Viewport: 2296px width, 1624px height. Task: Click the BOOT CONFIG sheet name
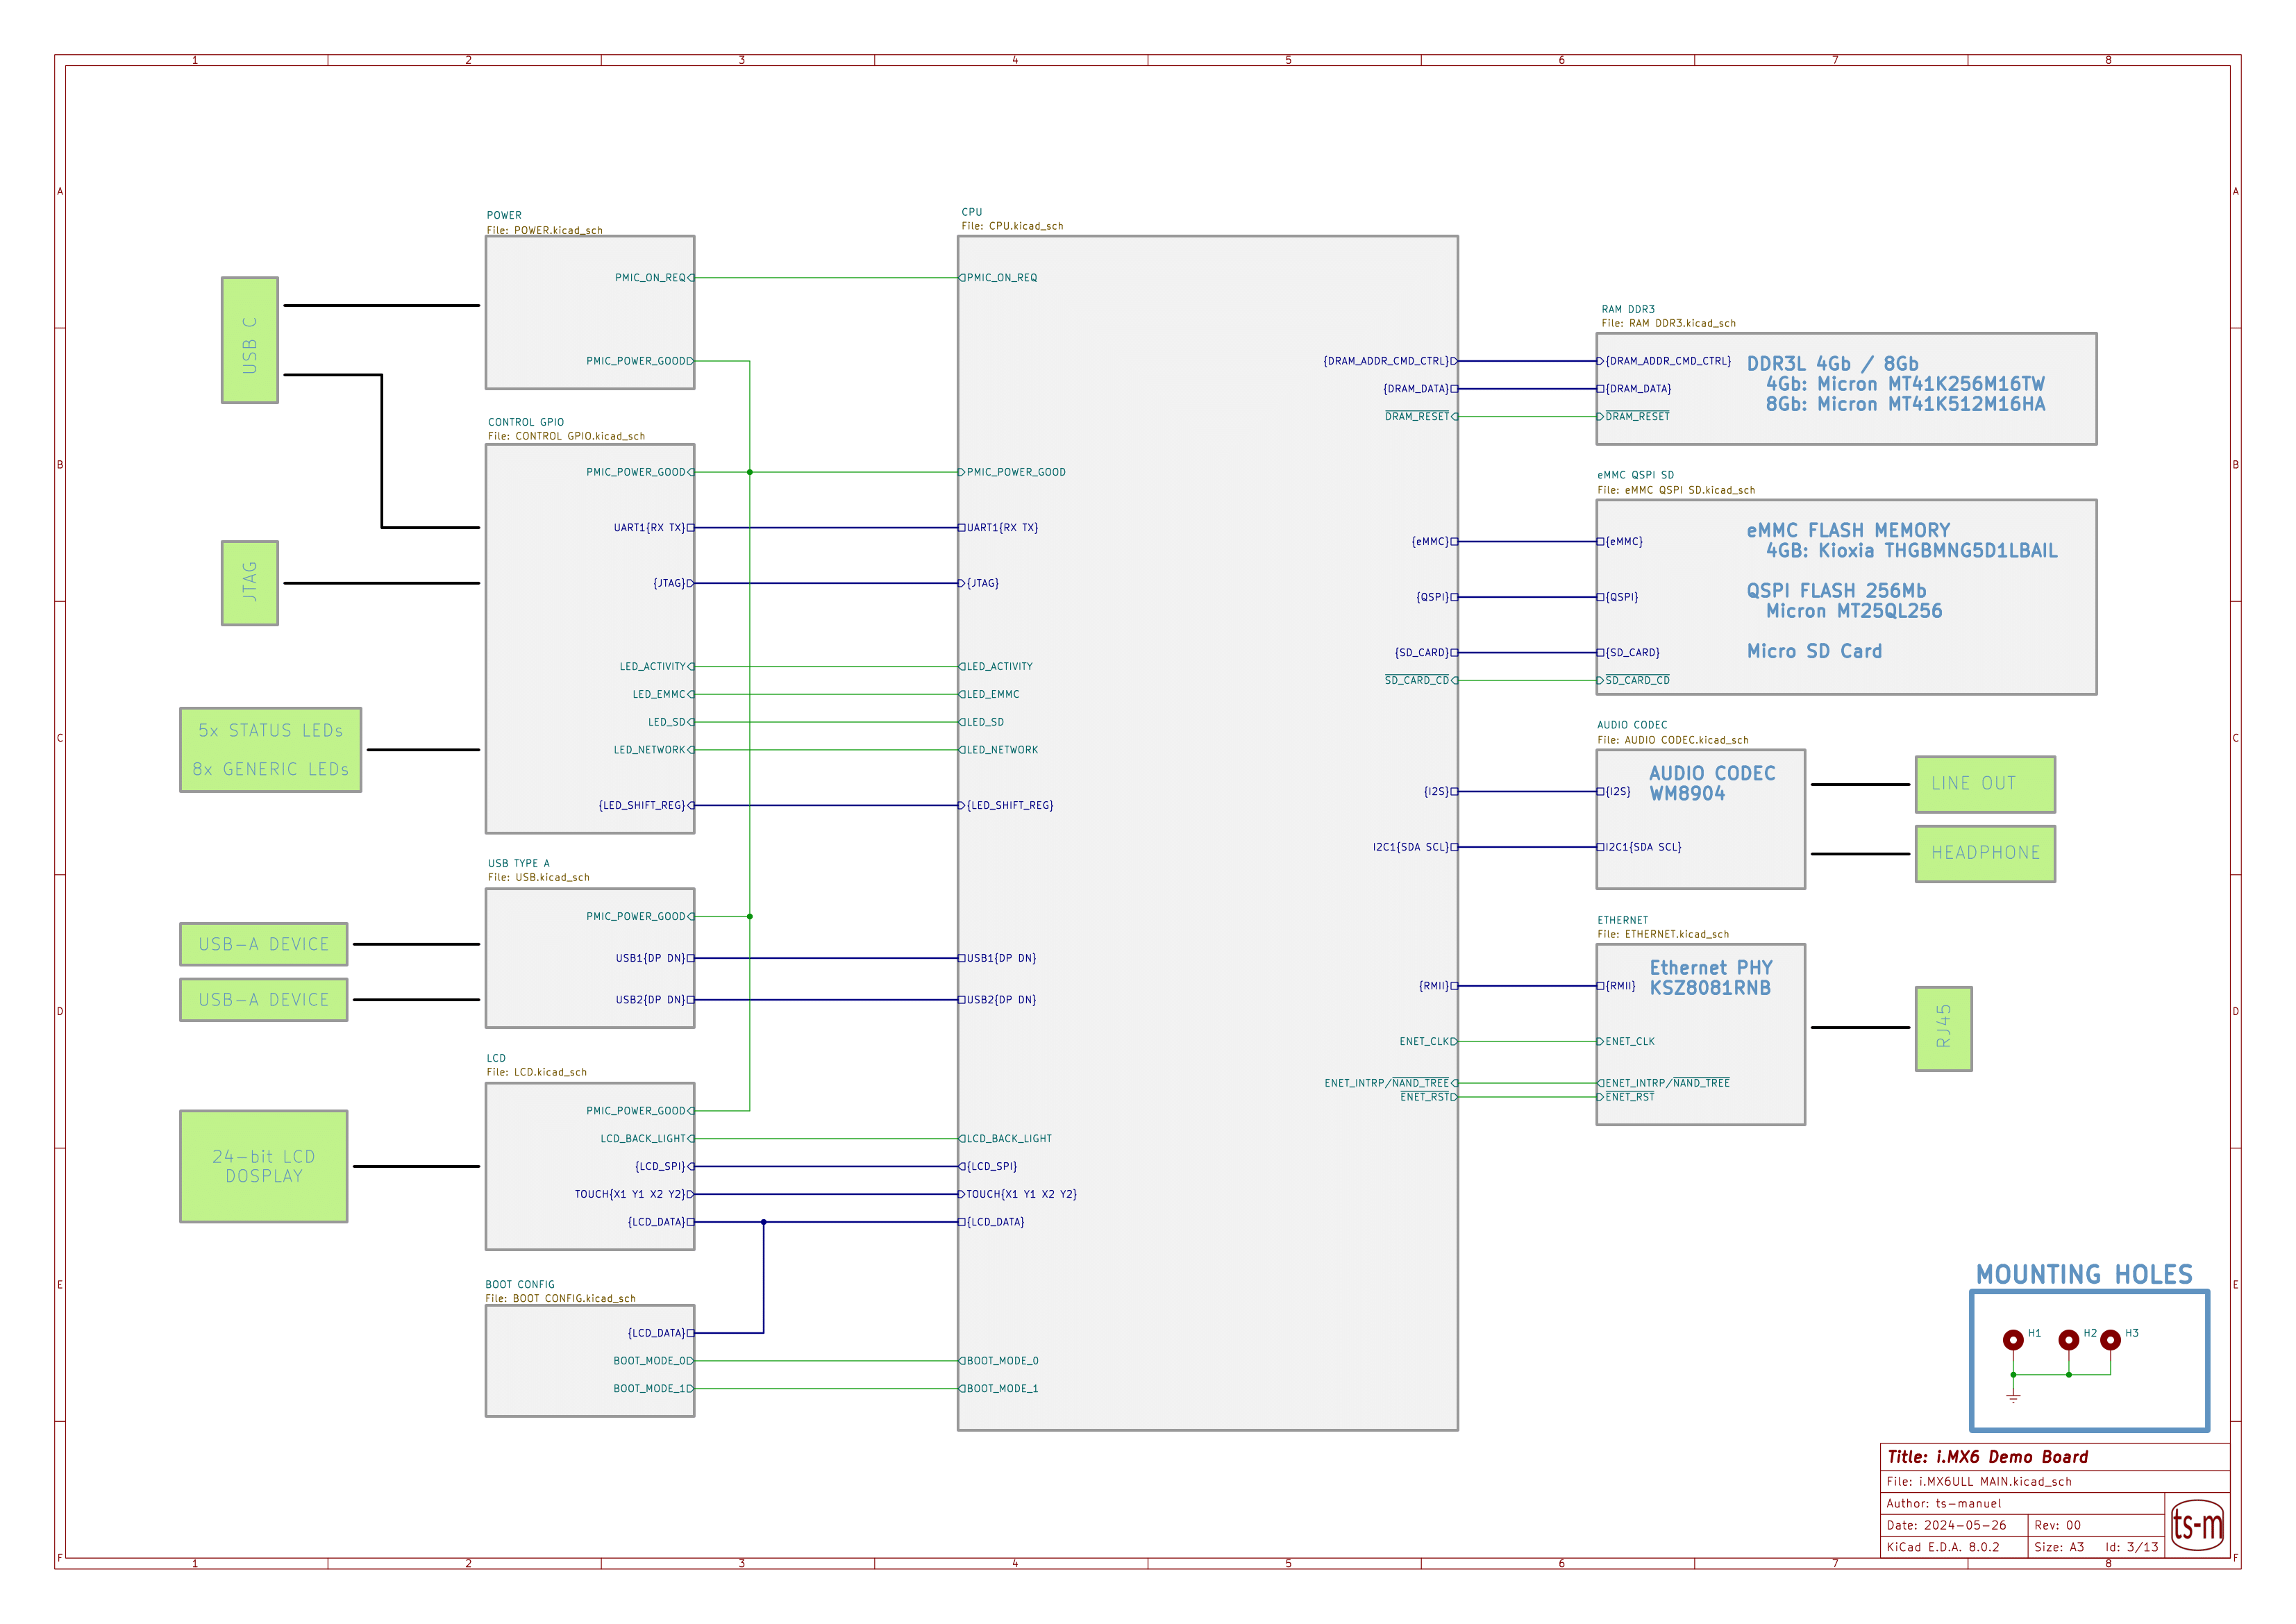point(520,1284)
